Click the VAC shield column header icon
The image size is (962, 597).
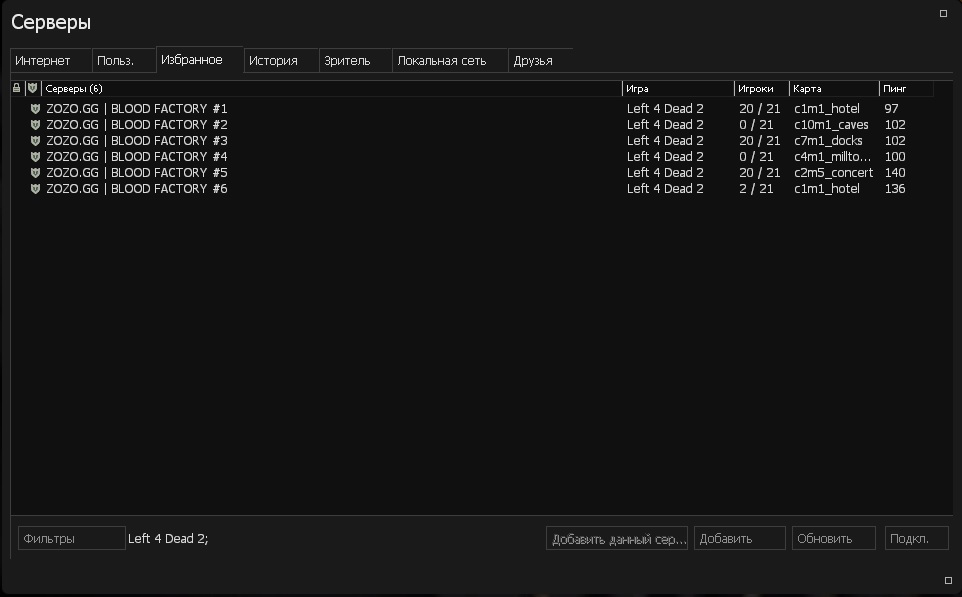(x=32, y=88)
